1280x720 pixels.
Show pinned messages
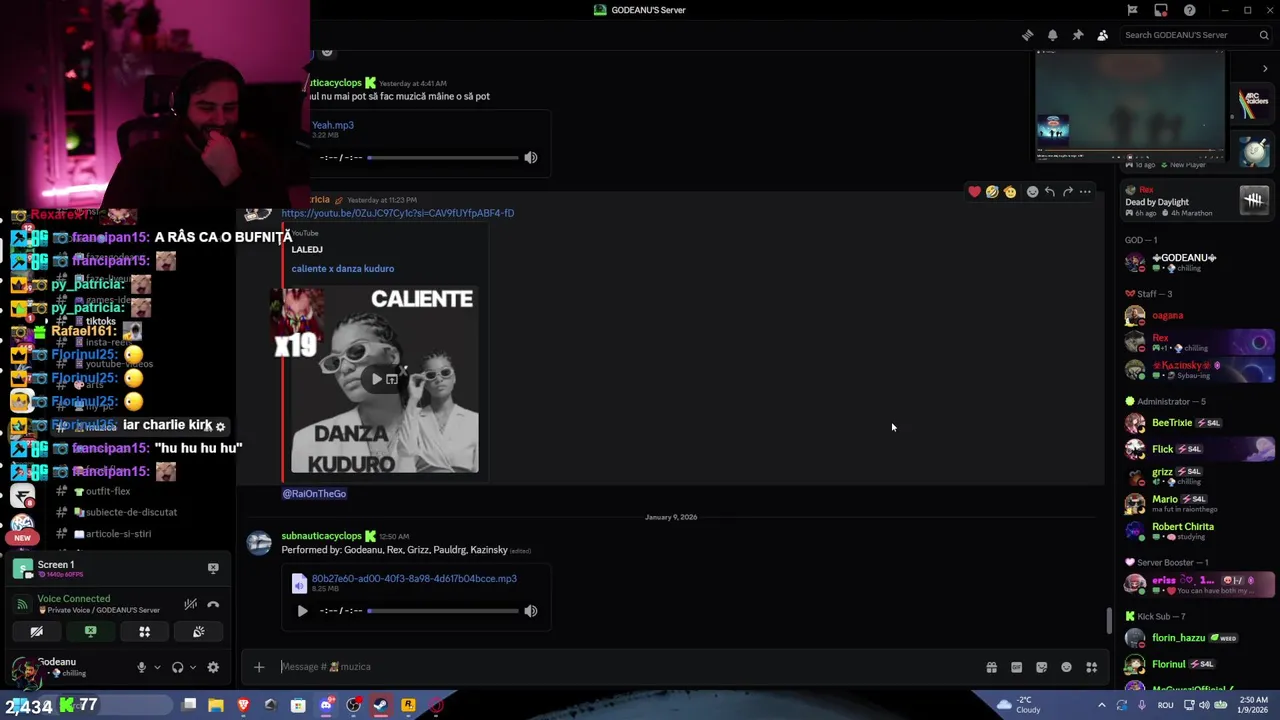(x=1077, y=35)
